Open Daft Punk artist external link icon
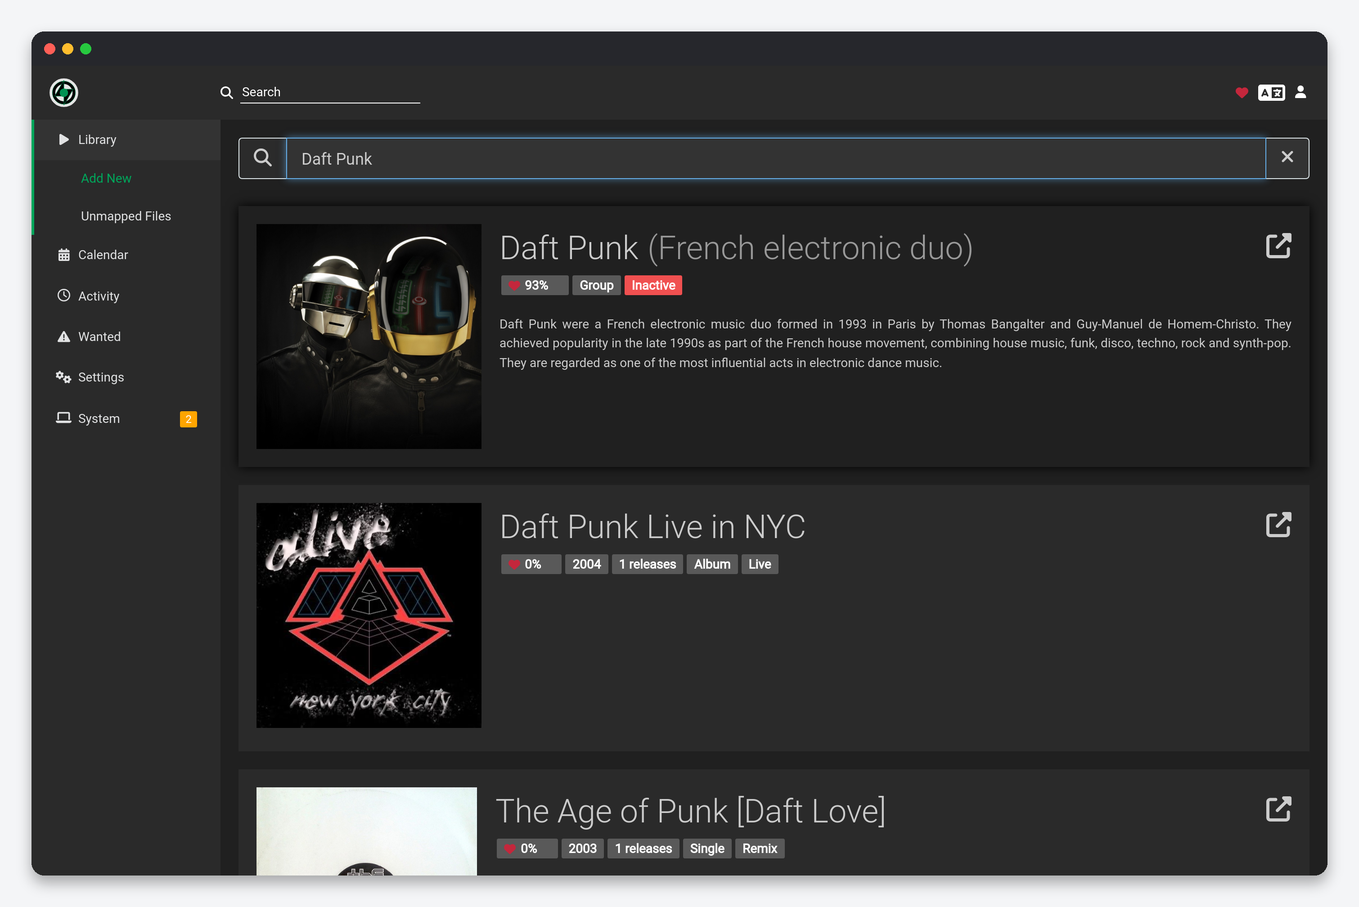The width and height of the screenshot is (1359, 907). click(1278, 246)
